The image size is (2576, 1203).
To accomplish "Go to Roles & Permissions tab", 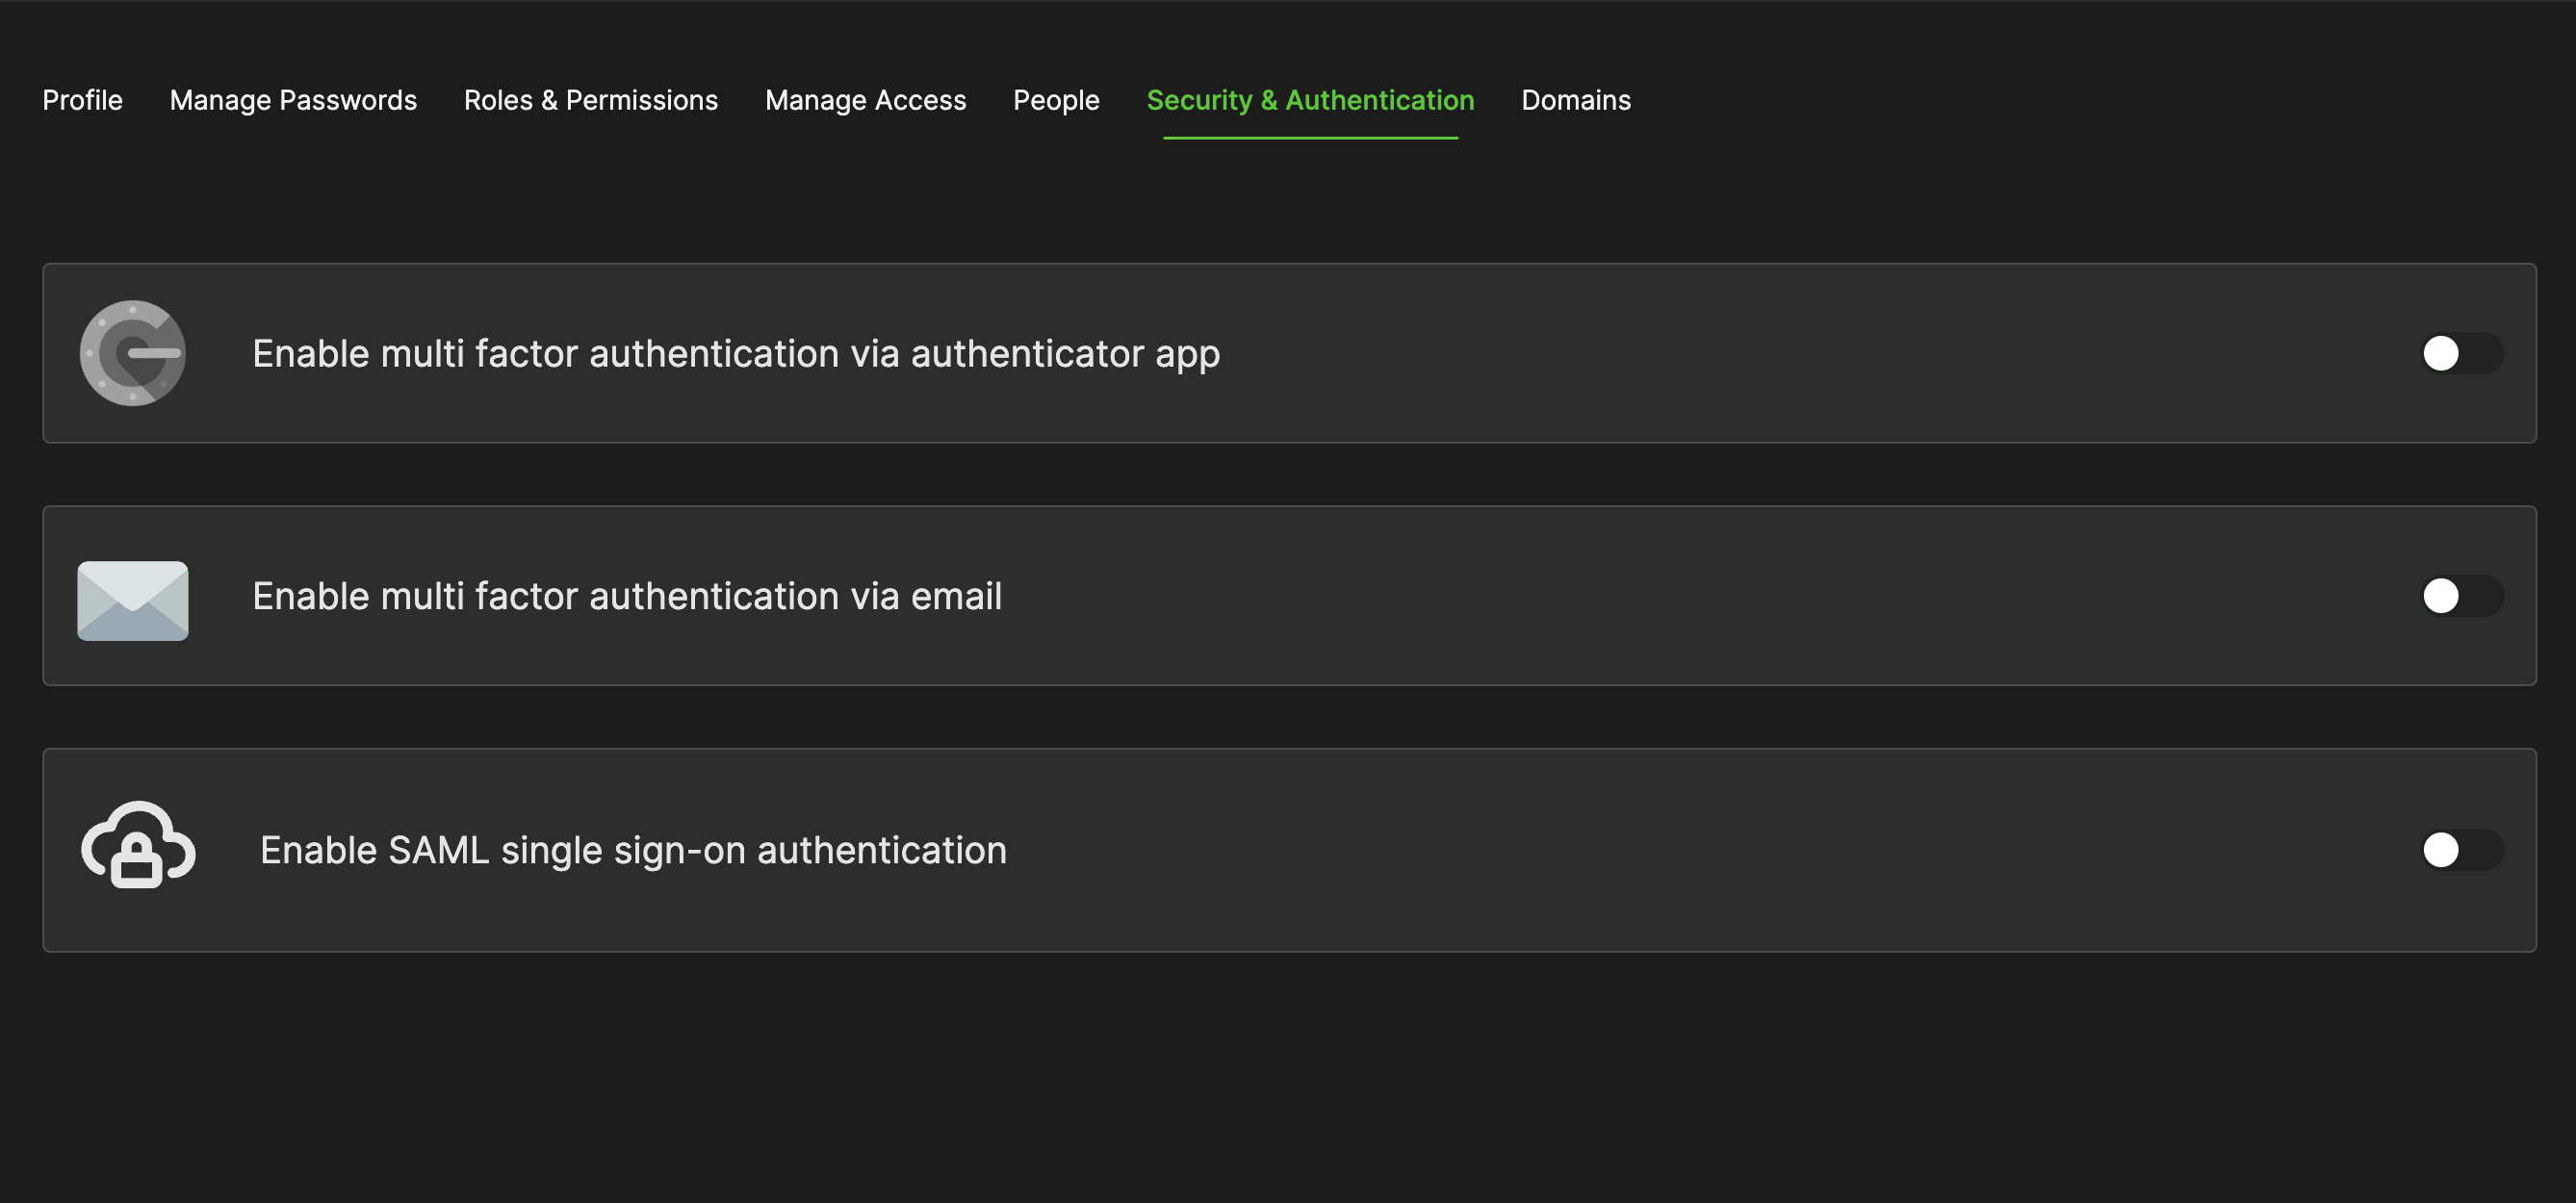I will click(591, 100).
